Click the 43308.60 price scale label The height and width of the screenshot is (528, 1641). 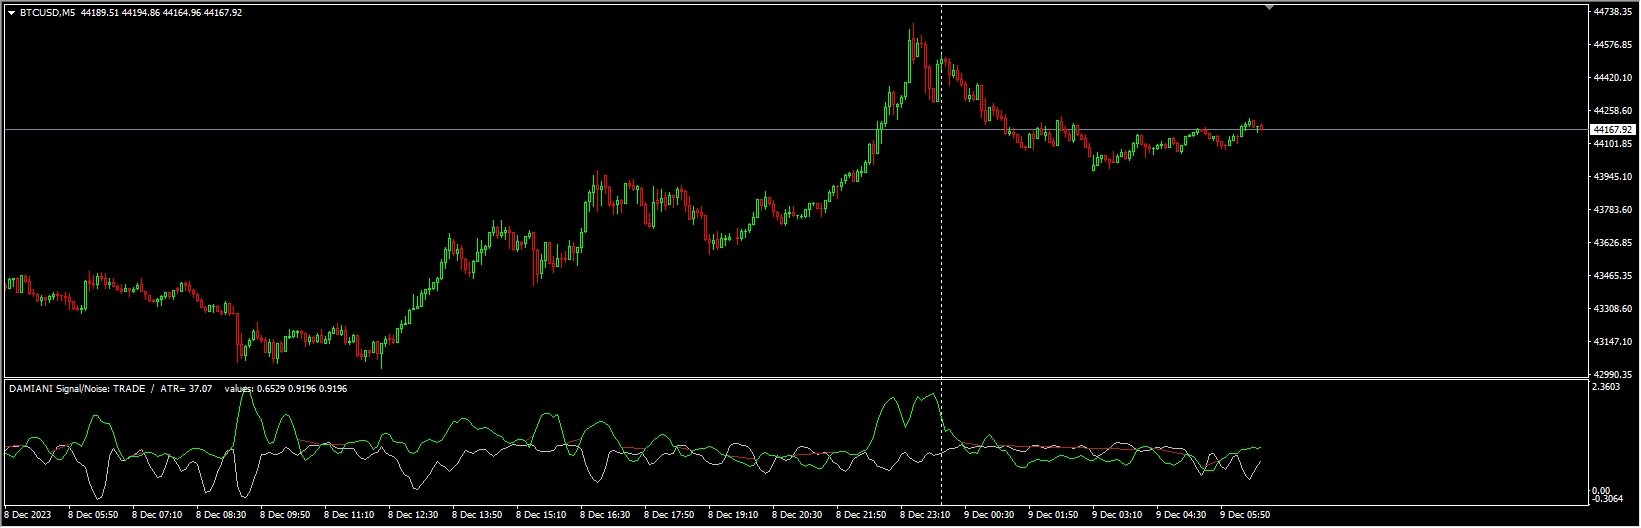(x=1612, y=308)
